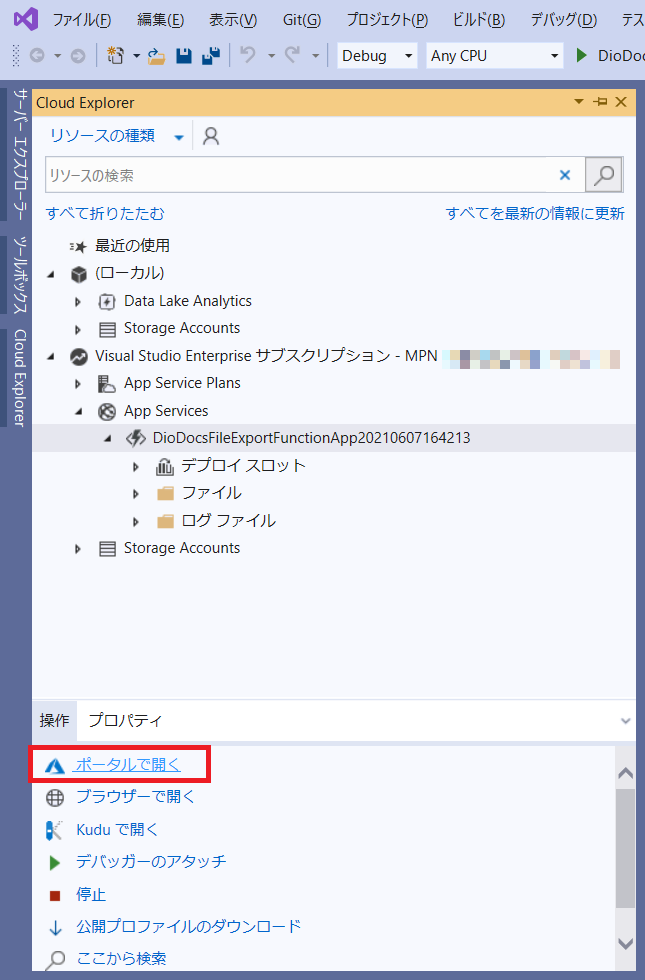Switch to the 操作 tab

pyautogui.click(x=54, y=721)
